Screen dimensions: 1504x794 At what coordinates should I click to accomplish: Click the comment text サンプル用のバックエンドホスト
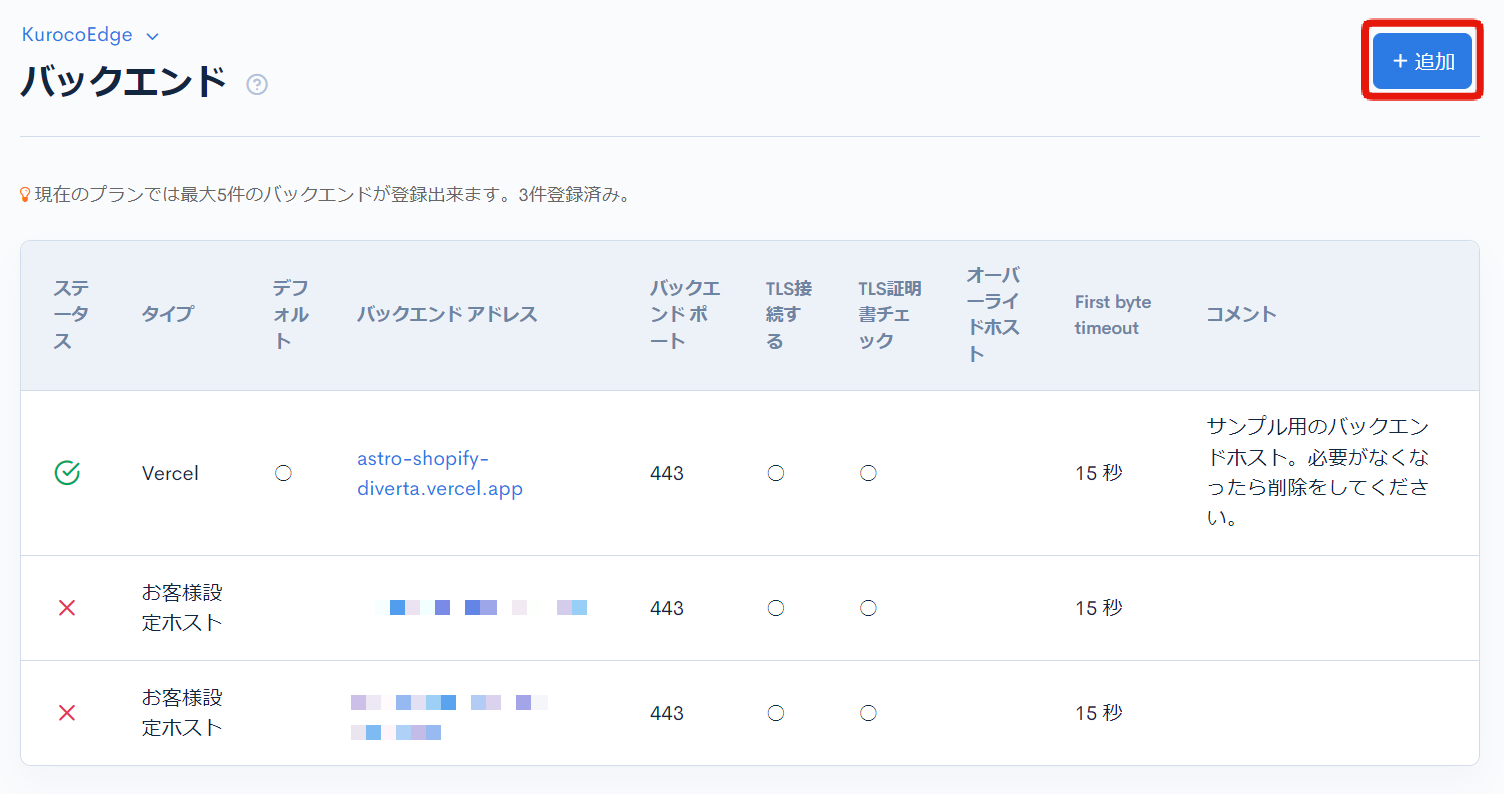point(1318,473)
